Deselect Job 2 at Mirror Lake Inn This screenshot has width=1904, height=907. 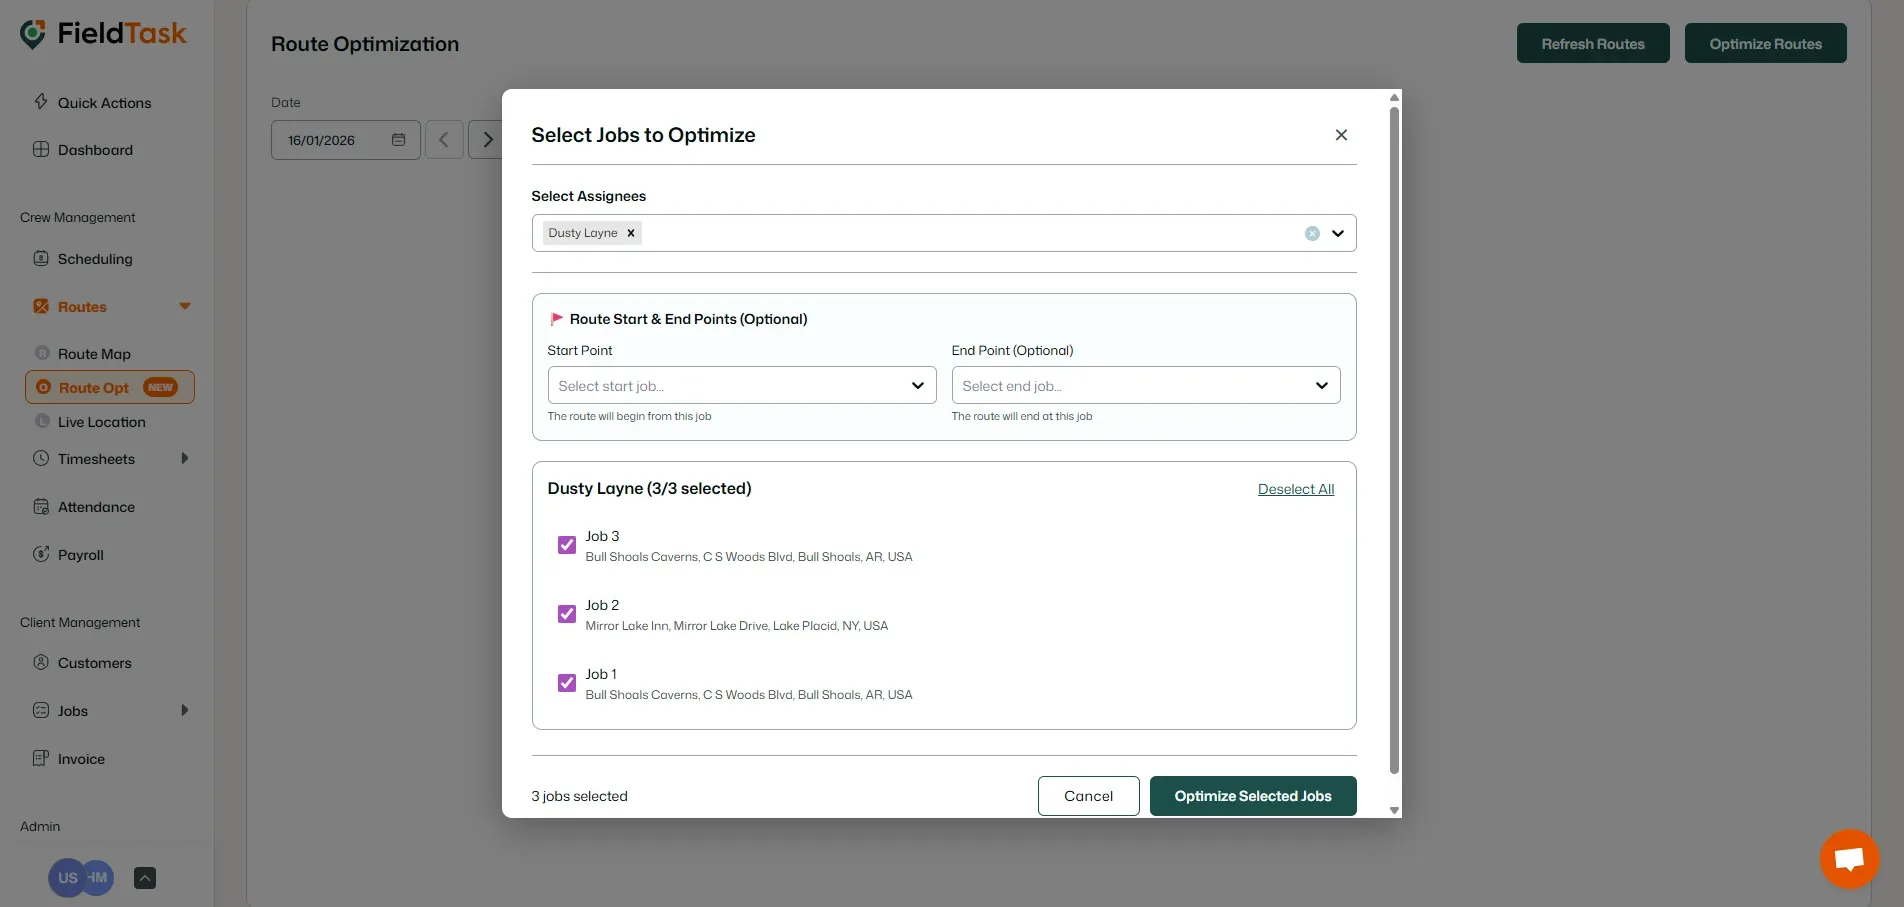pyautogui.click(x=566, y=613)
